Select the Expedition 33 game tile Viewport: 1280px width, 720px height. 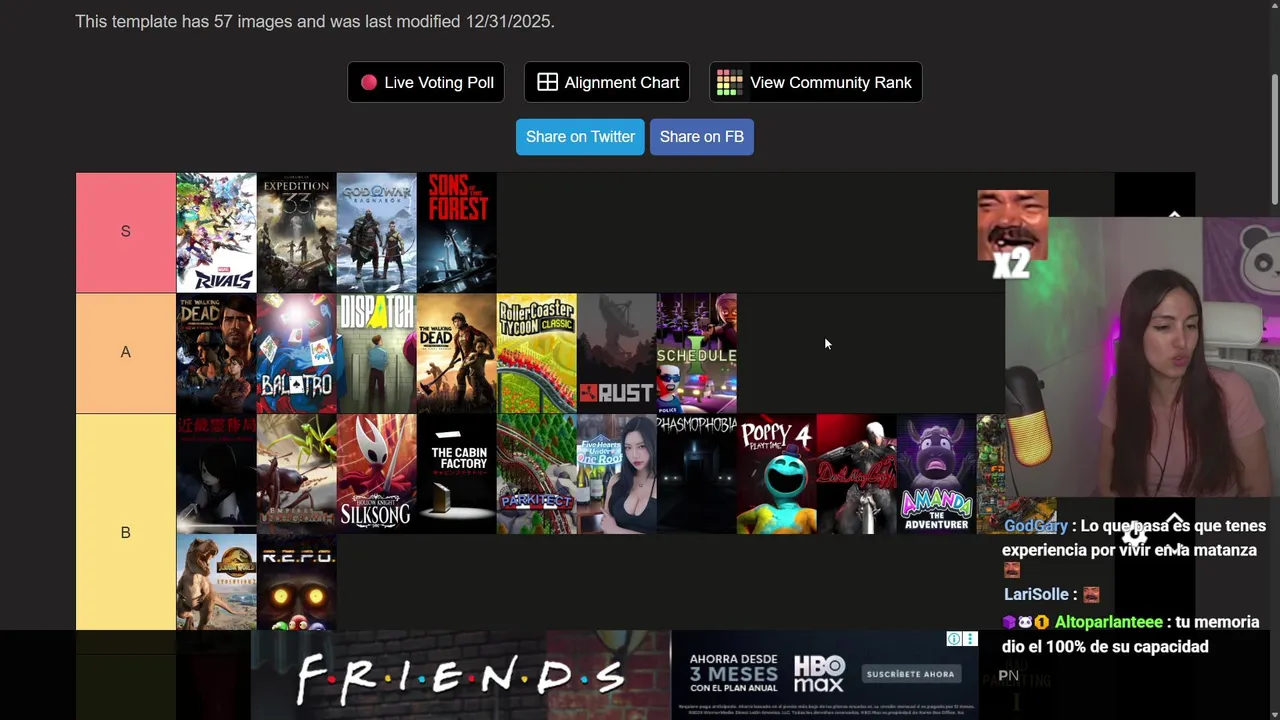pyautogui.click(x=297, y=233)
